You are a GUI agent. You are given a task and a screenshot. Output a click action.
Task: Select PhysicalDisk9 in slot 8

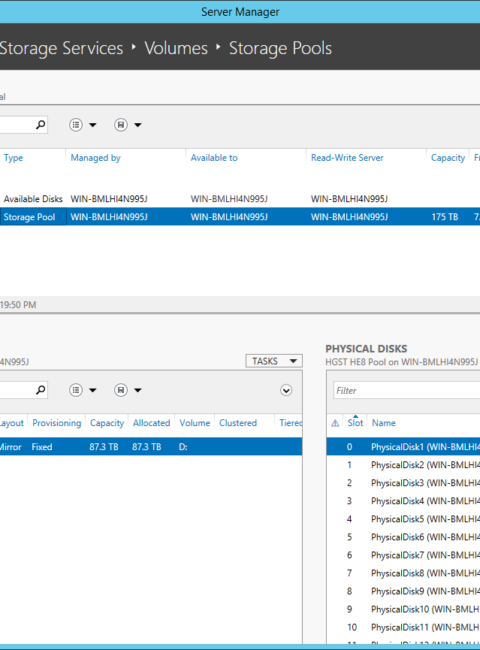[403, 591]
